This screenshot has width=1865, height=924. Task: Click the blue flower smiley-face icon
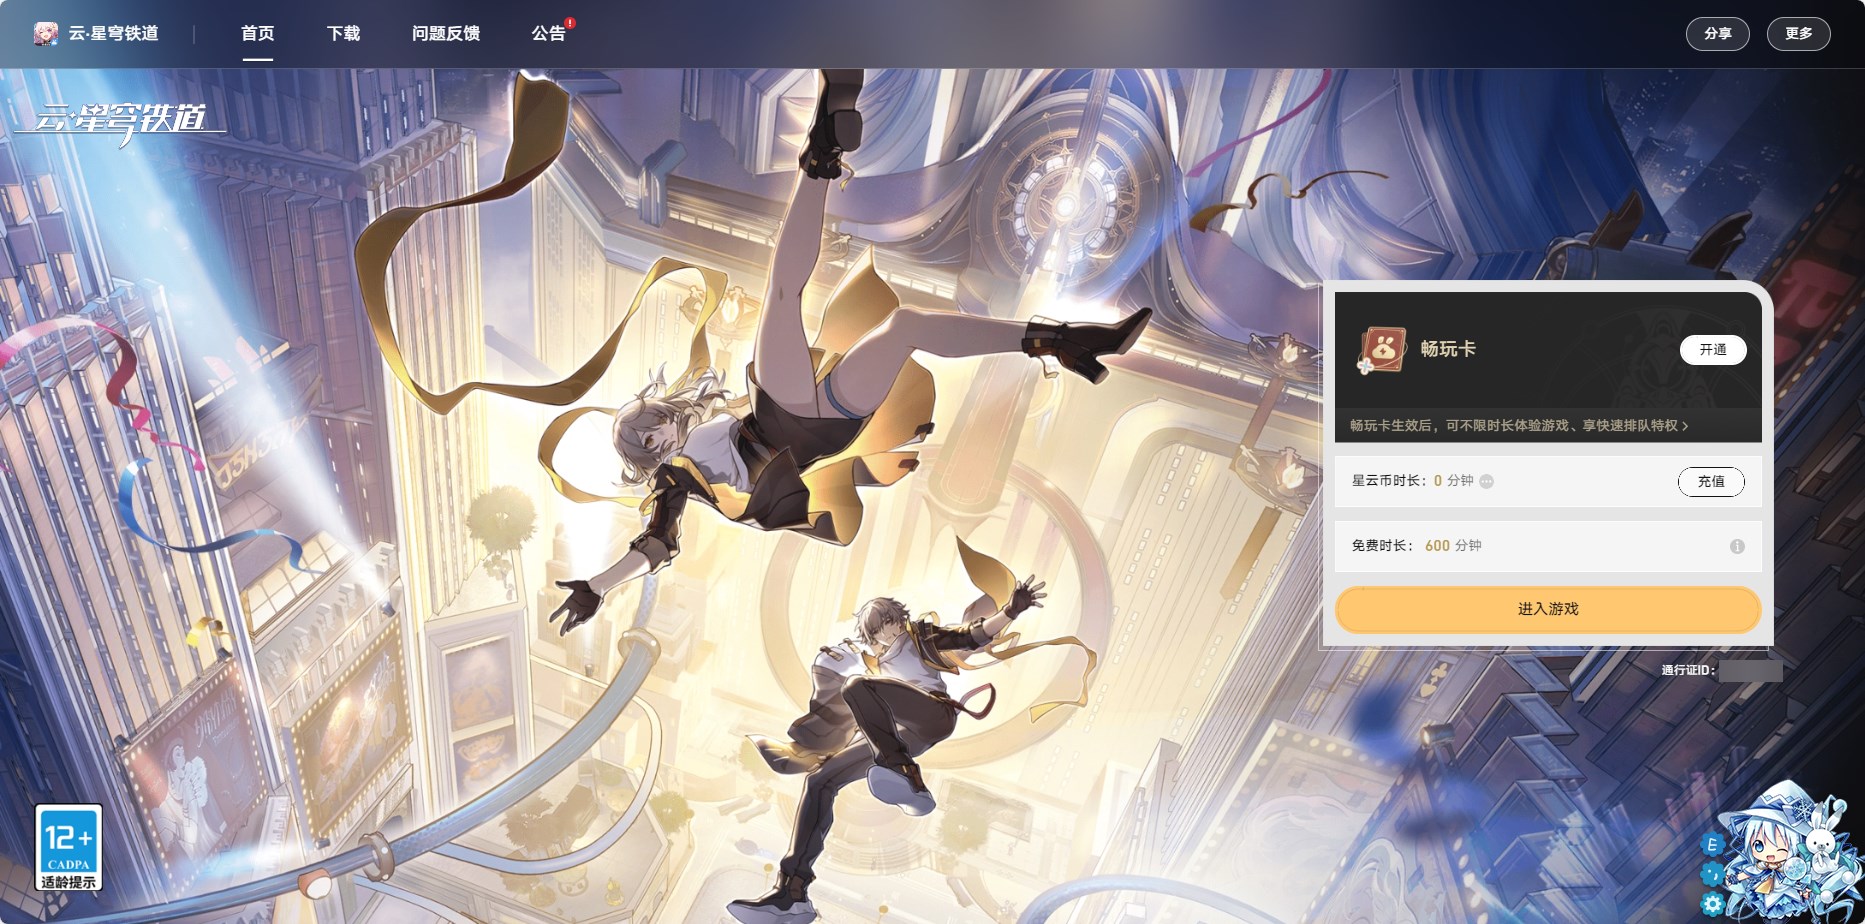point(1713,877)
